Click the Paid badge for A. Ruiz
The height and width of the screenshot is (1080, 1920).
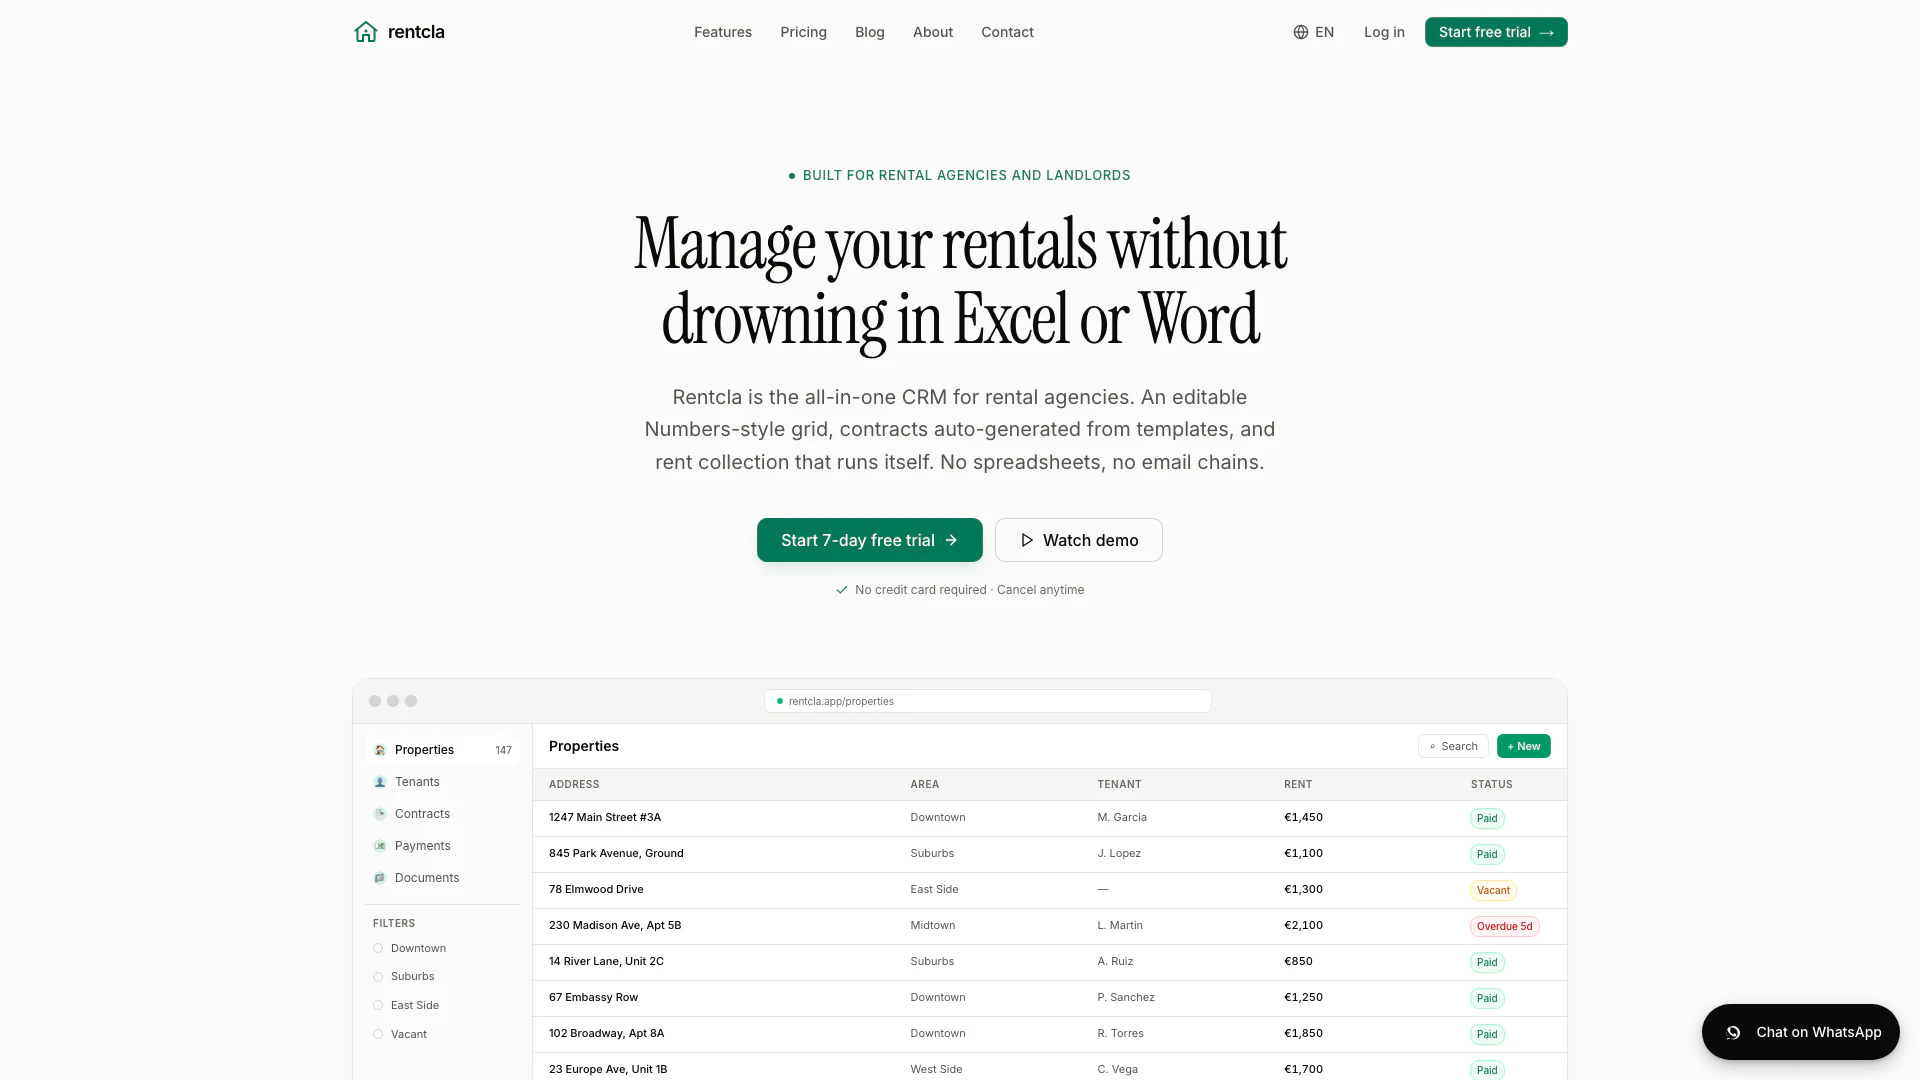pos(1487,962)
